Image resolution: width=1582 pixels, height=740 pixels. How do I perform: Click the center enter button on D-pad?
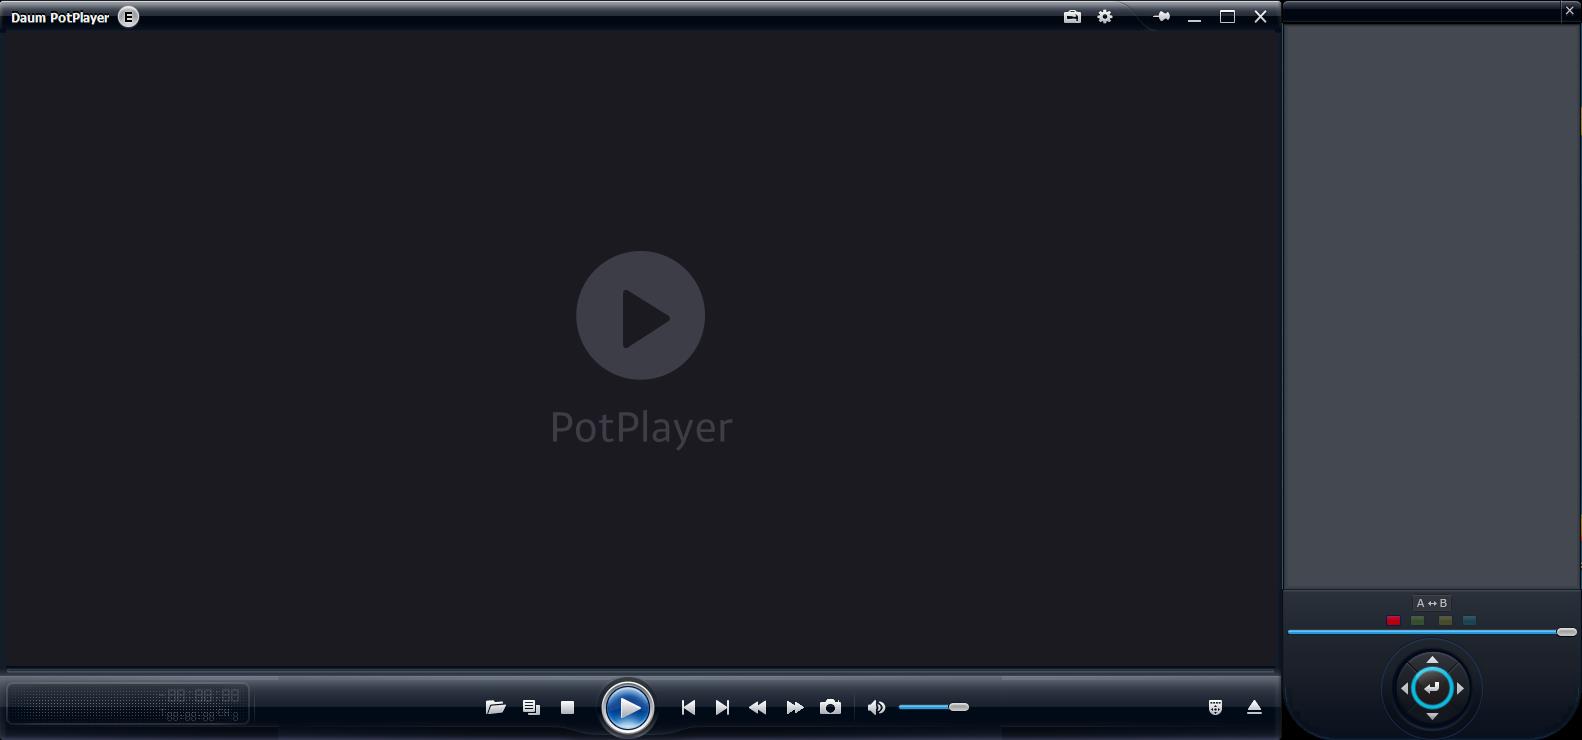tap(1432, 688)
